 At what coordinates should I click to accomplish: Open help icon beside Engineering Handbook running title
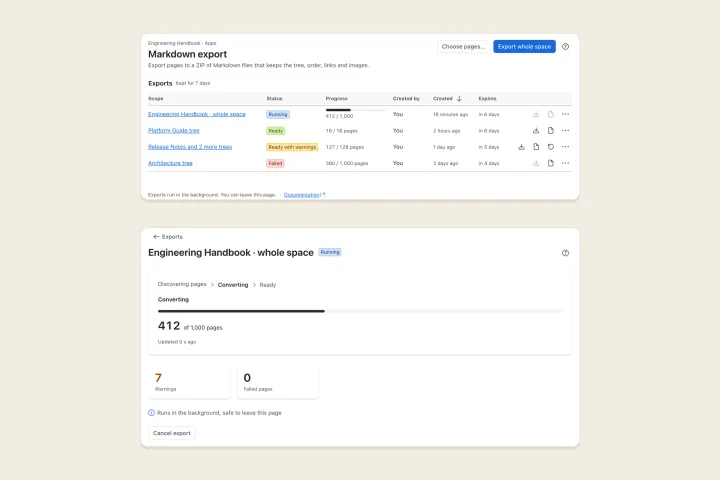pos(565,253)
